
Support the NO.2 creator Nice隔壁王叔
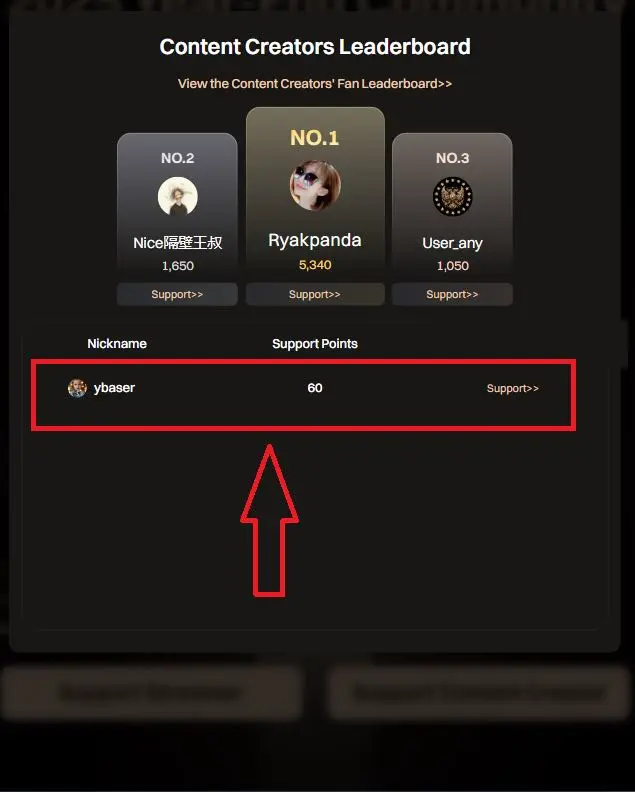[x=177, y=294]
